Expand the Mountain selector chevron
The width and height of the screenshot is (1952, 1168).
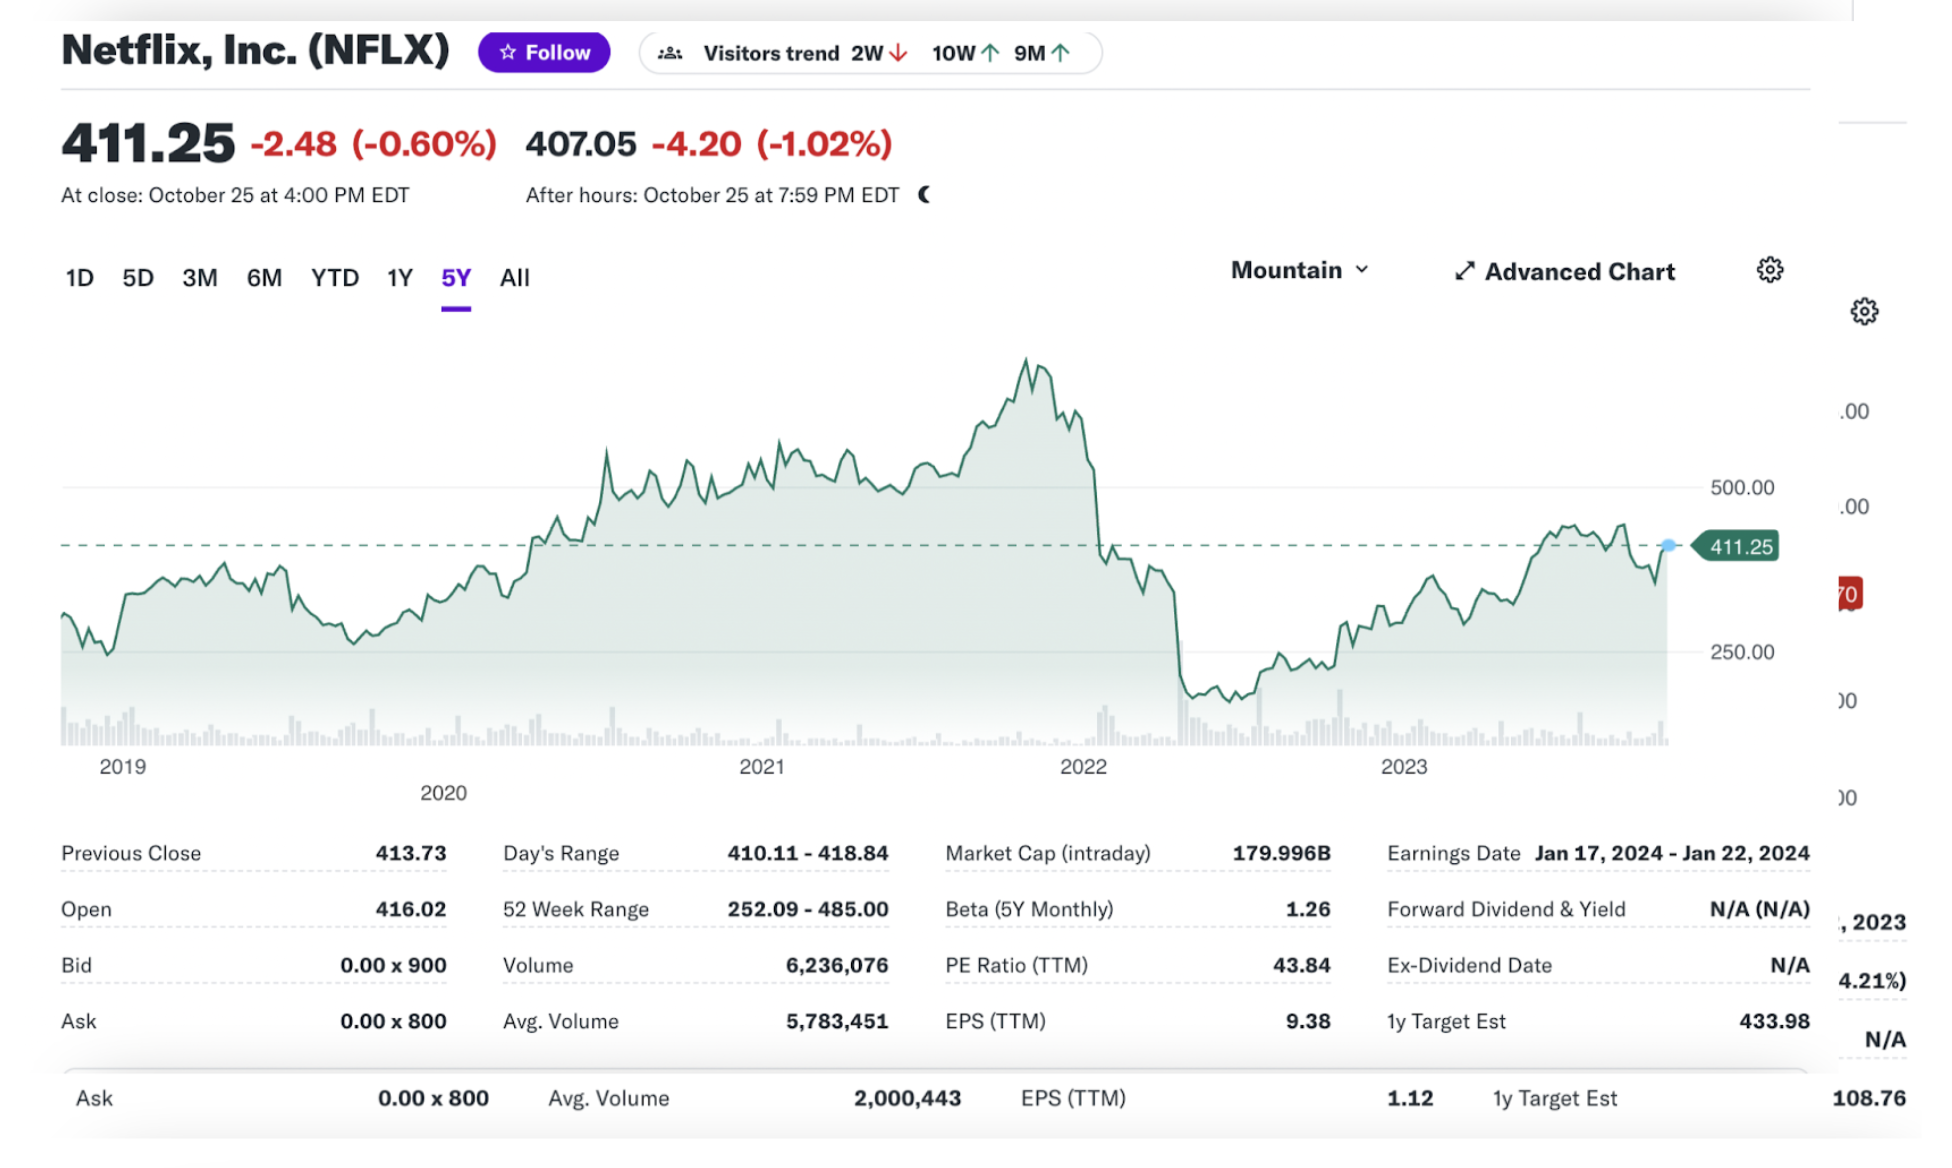(x=1362, y=269)
